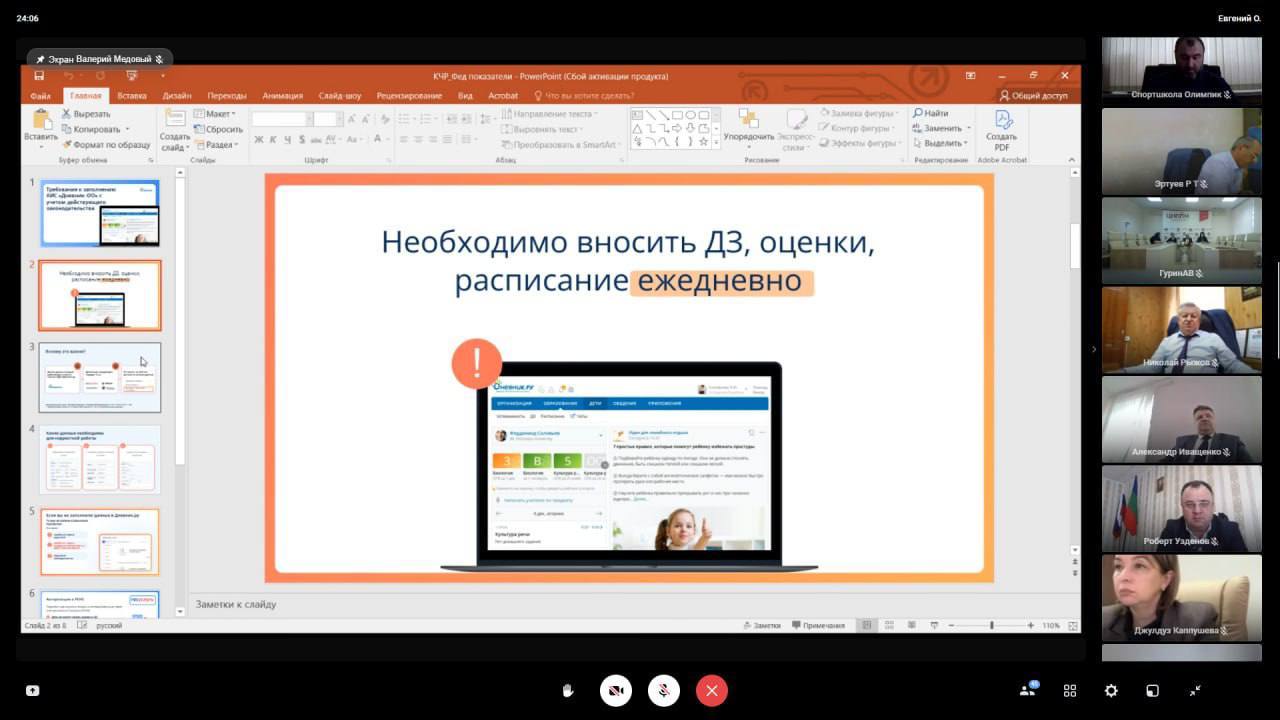Switch to grid layout view icon
1280x720 pixels.
pyautogui.click(x=1070, y=690)
